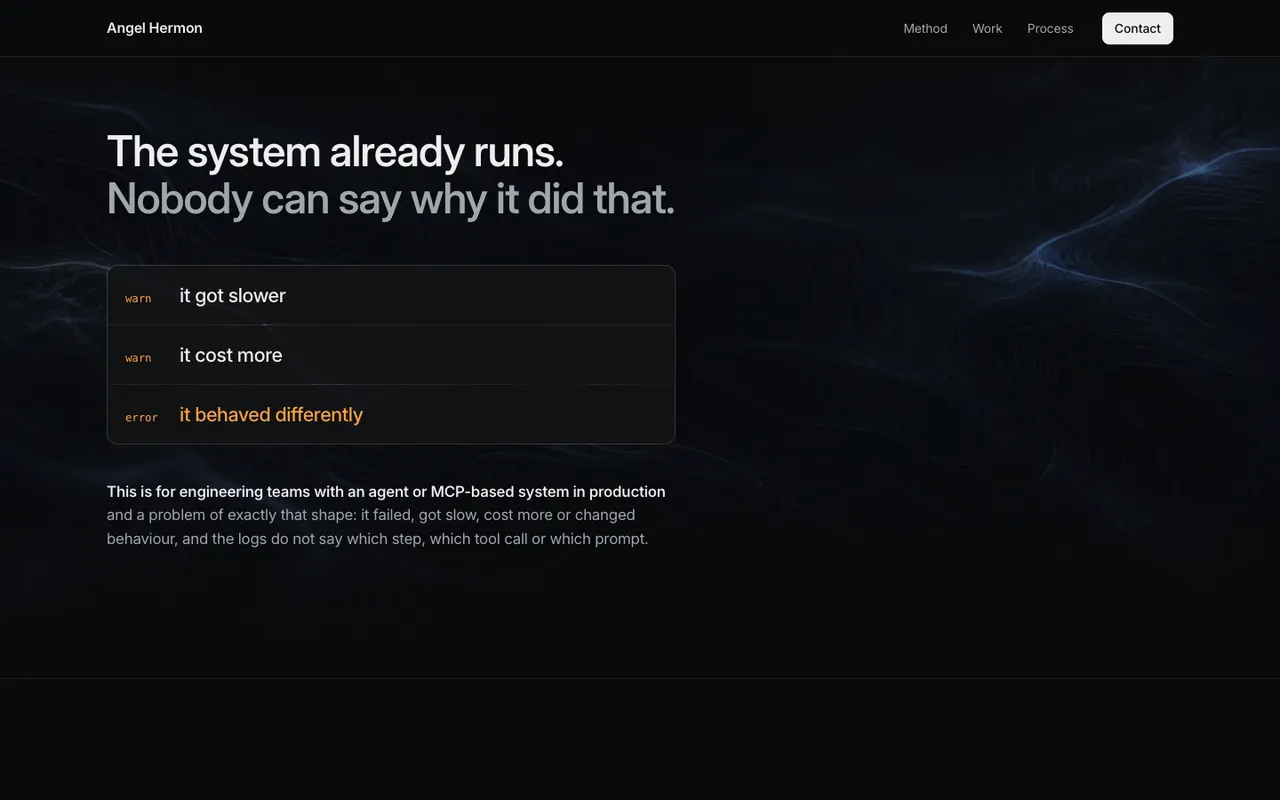The height and width of the screenshot is (800, 1280).
Task: Click the word 'Nobody' in the heading
Action: (179, 198)
